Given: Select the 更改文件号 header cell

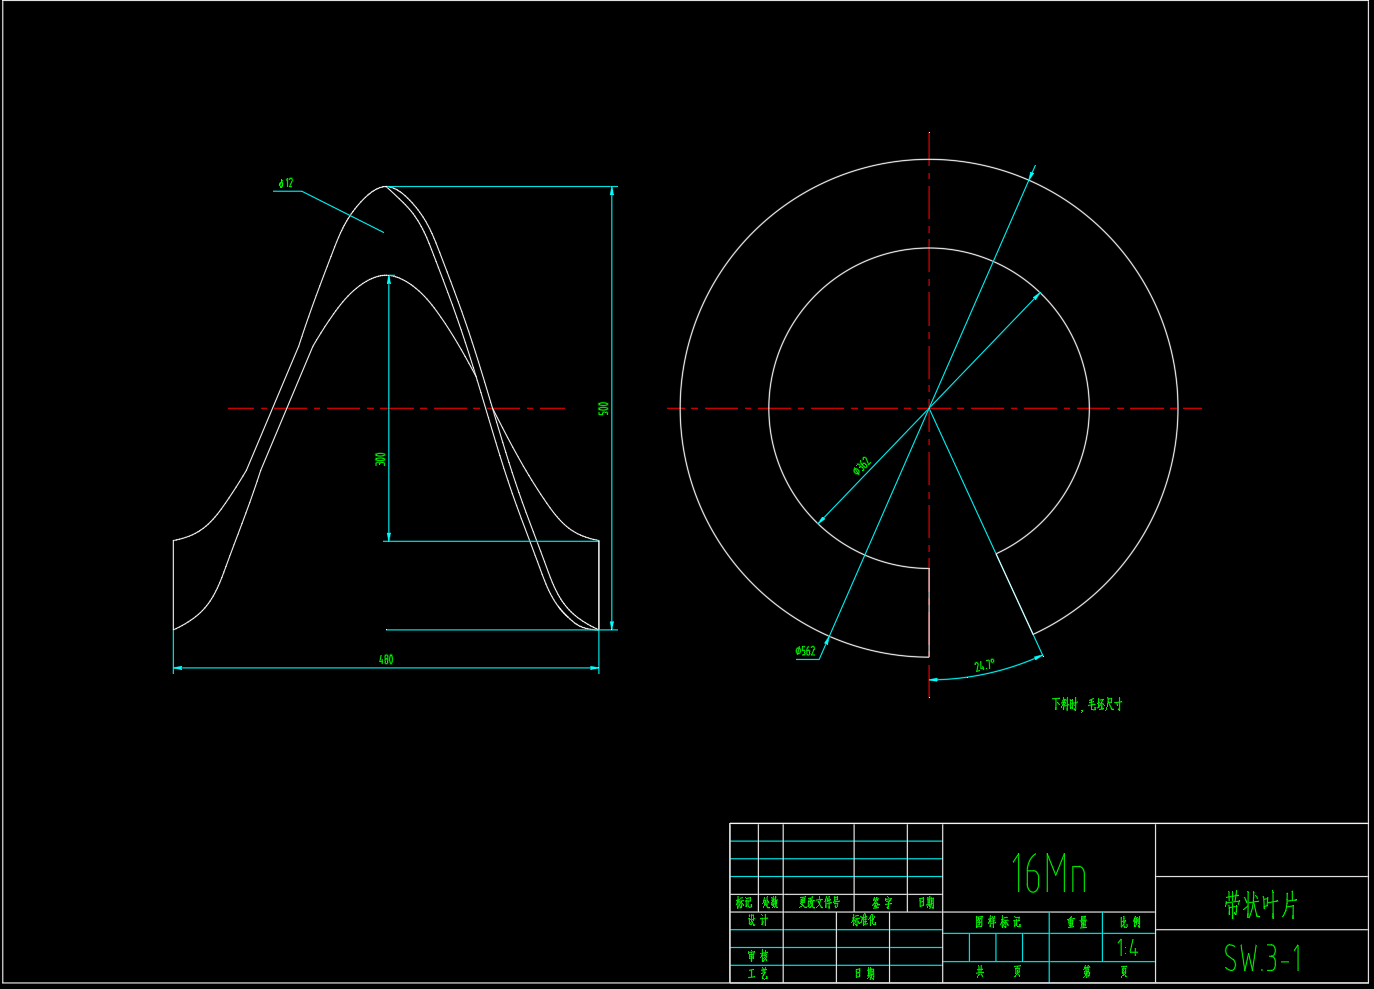Looking at the screenshot, I should click(818, 903).
